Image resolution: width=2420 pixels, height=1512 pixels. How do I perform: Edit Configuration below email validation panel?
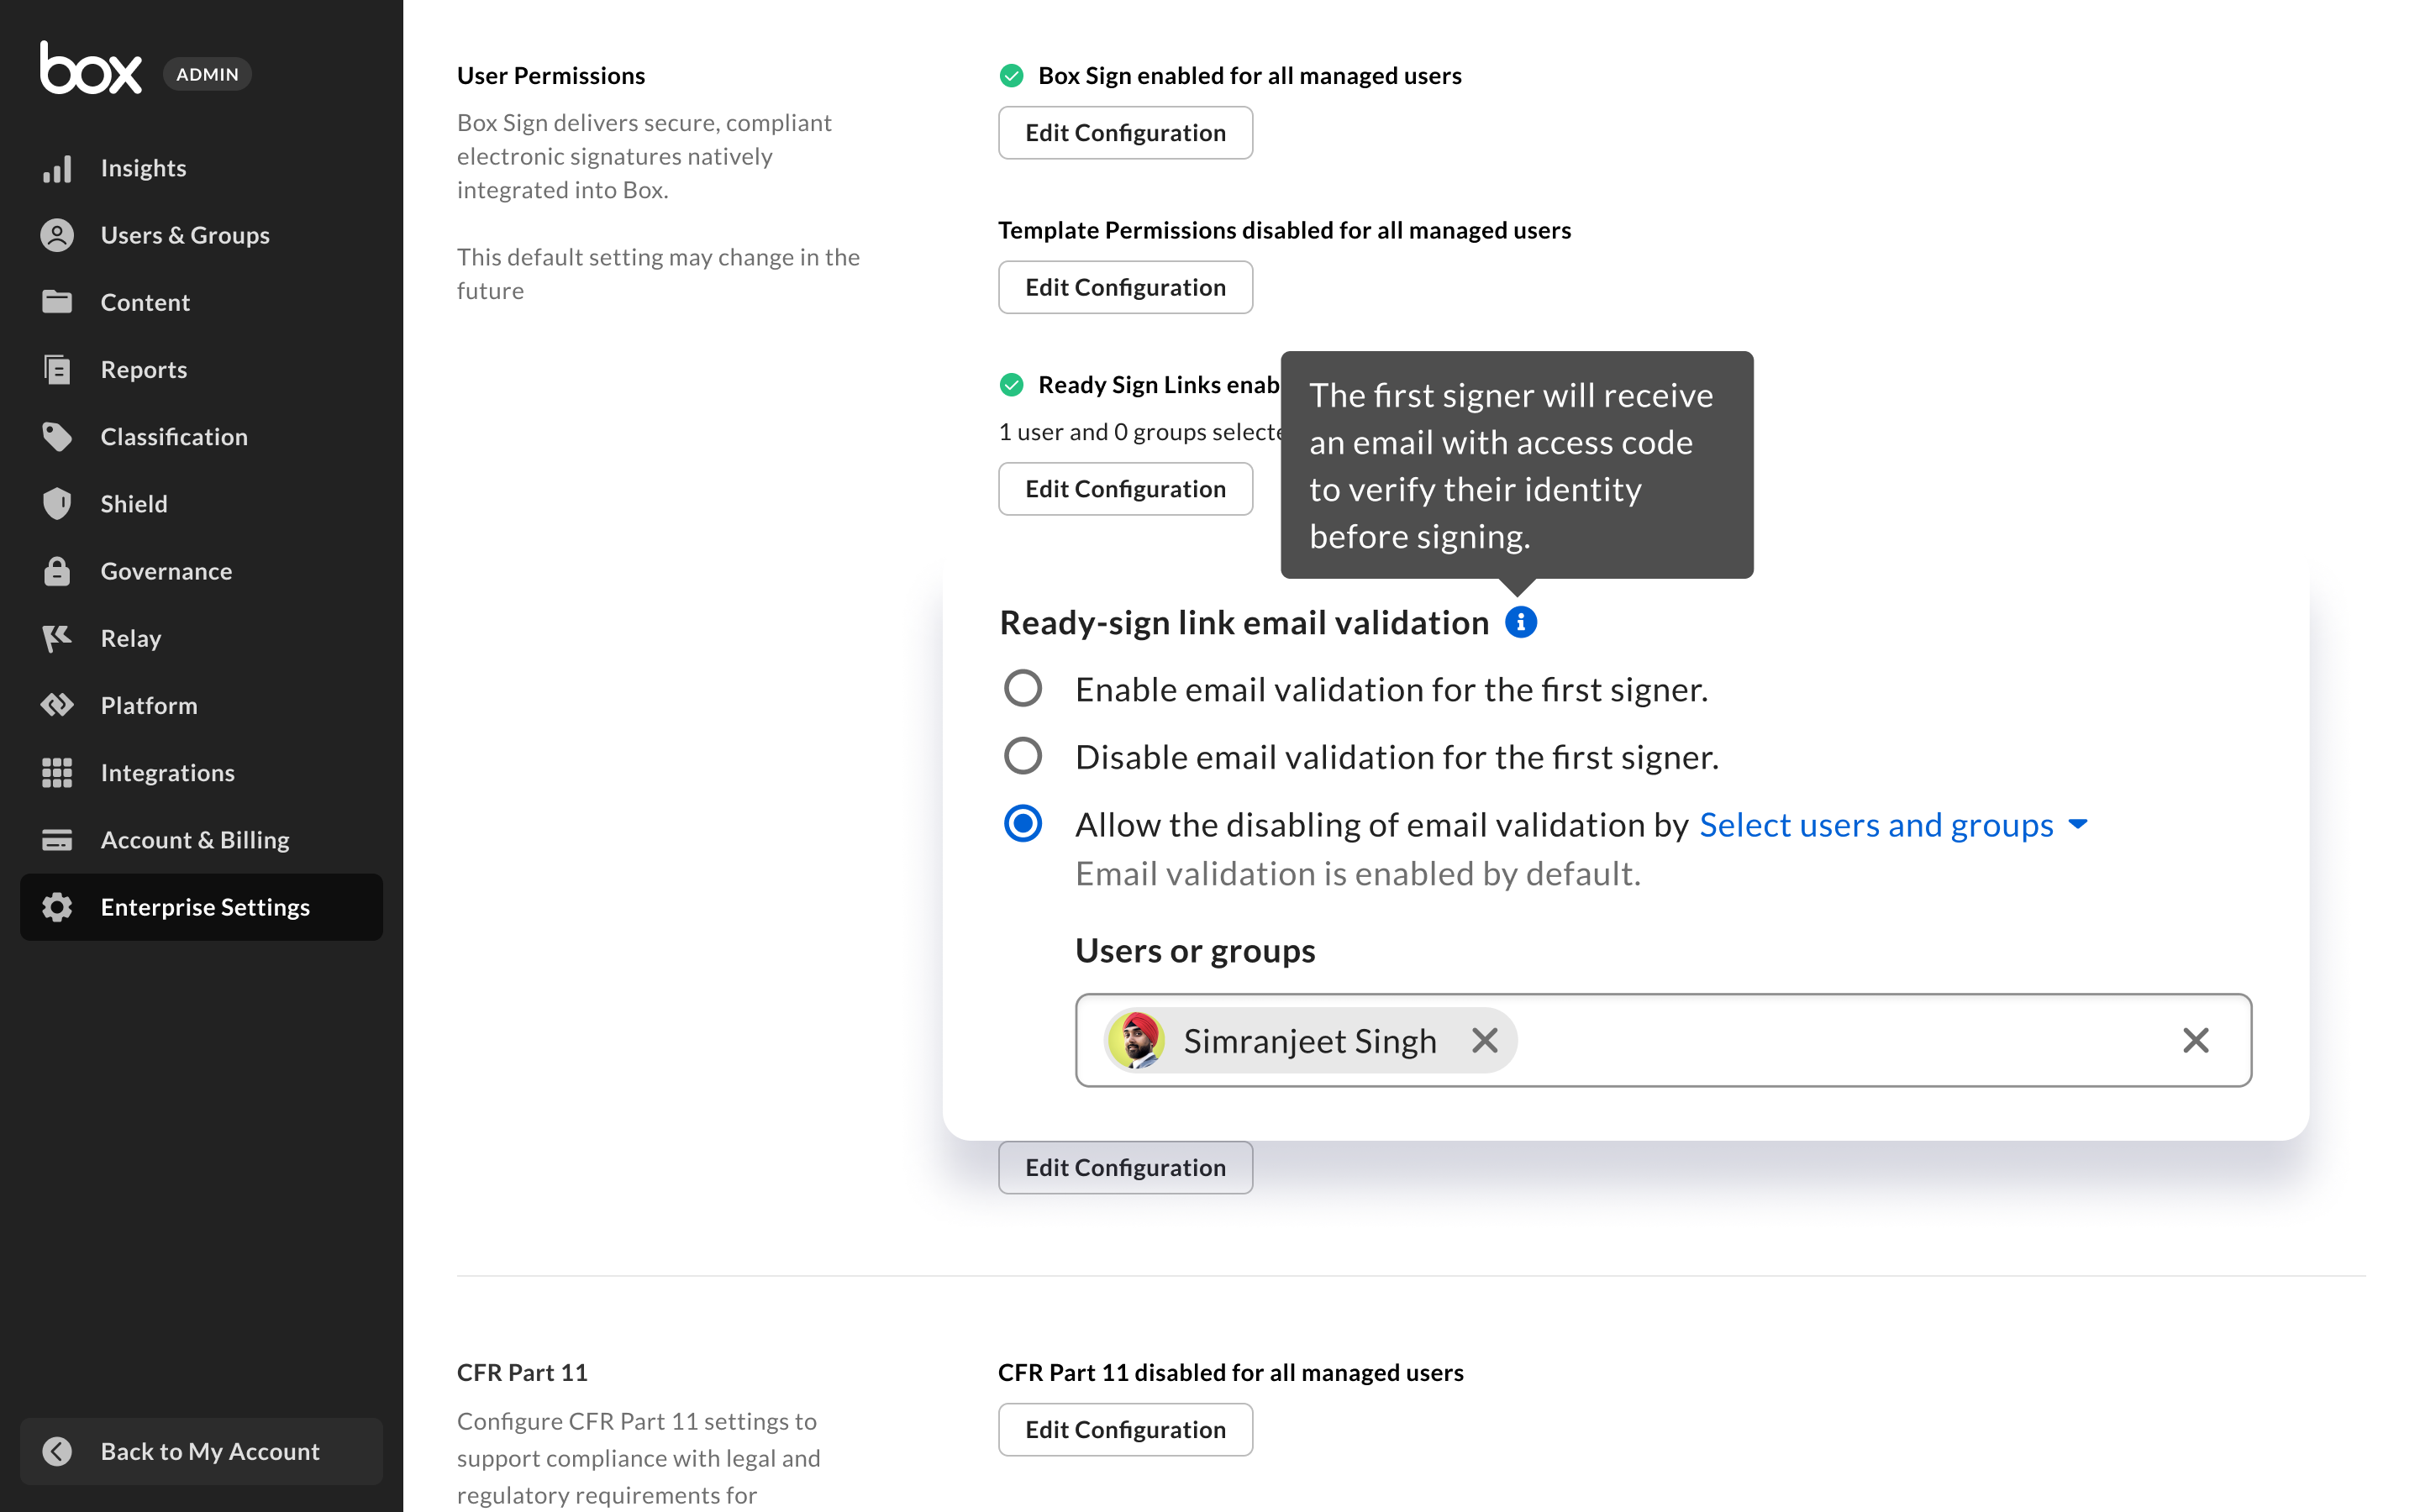pyautogui.click(x=1125, y=1167)
